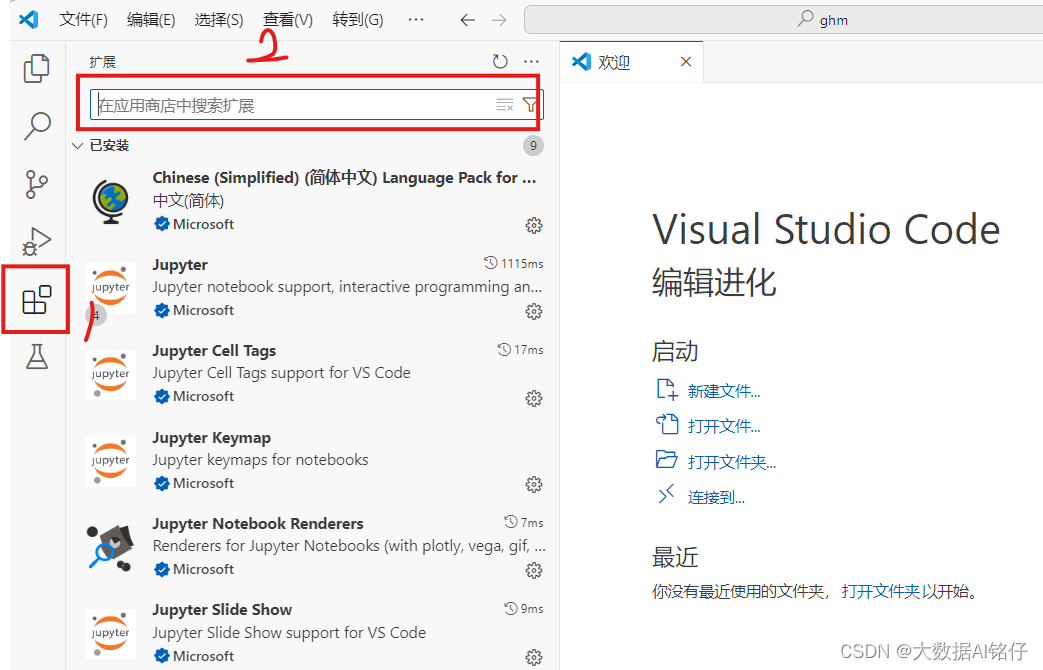1043x670 pixels.
Task: Click the 中文(简体) description text
Action: (188, 201)
